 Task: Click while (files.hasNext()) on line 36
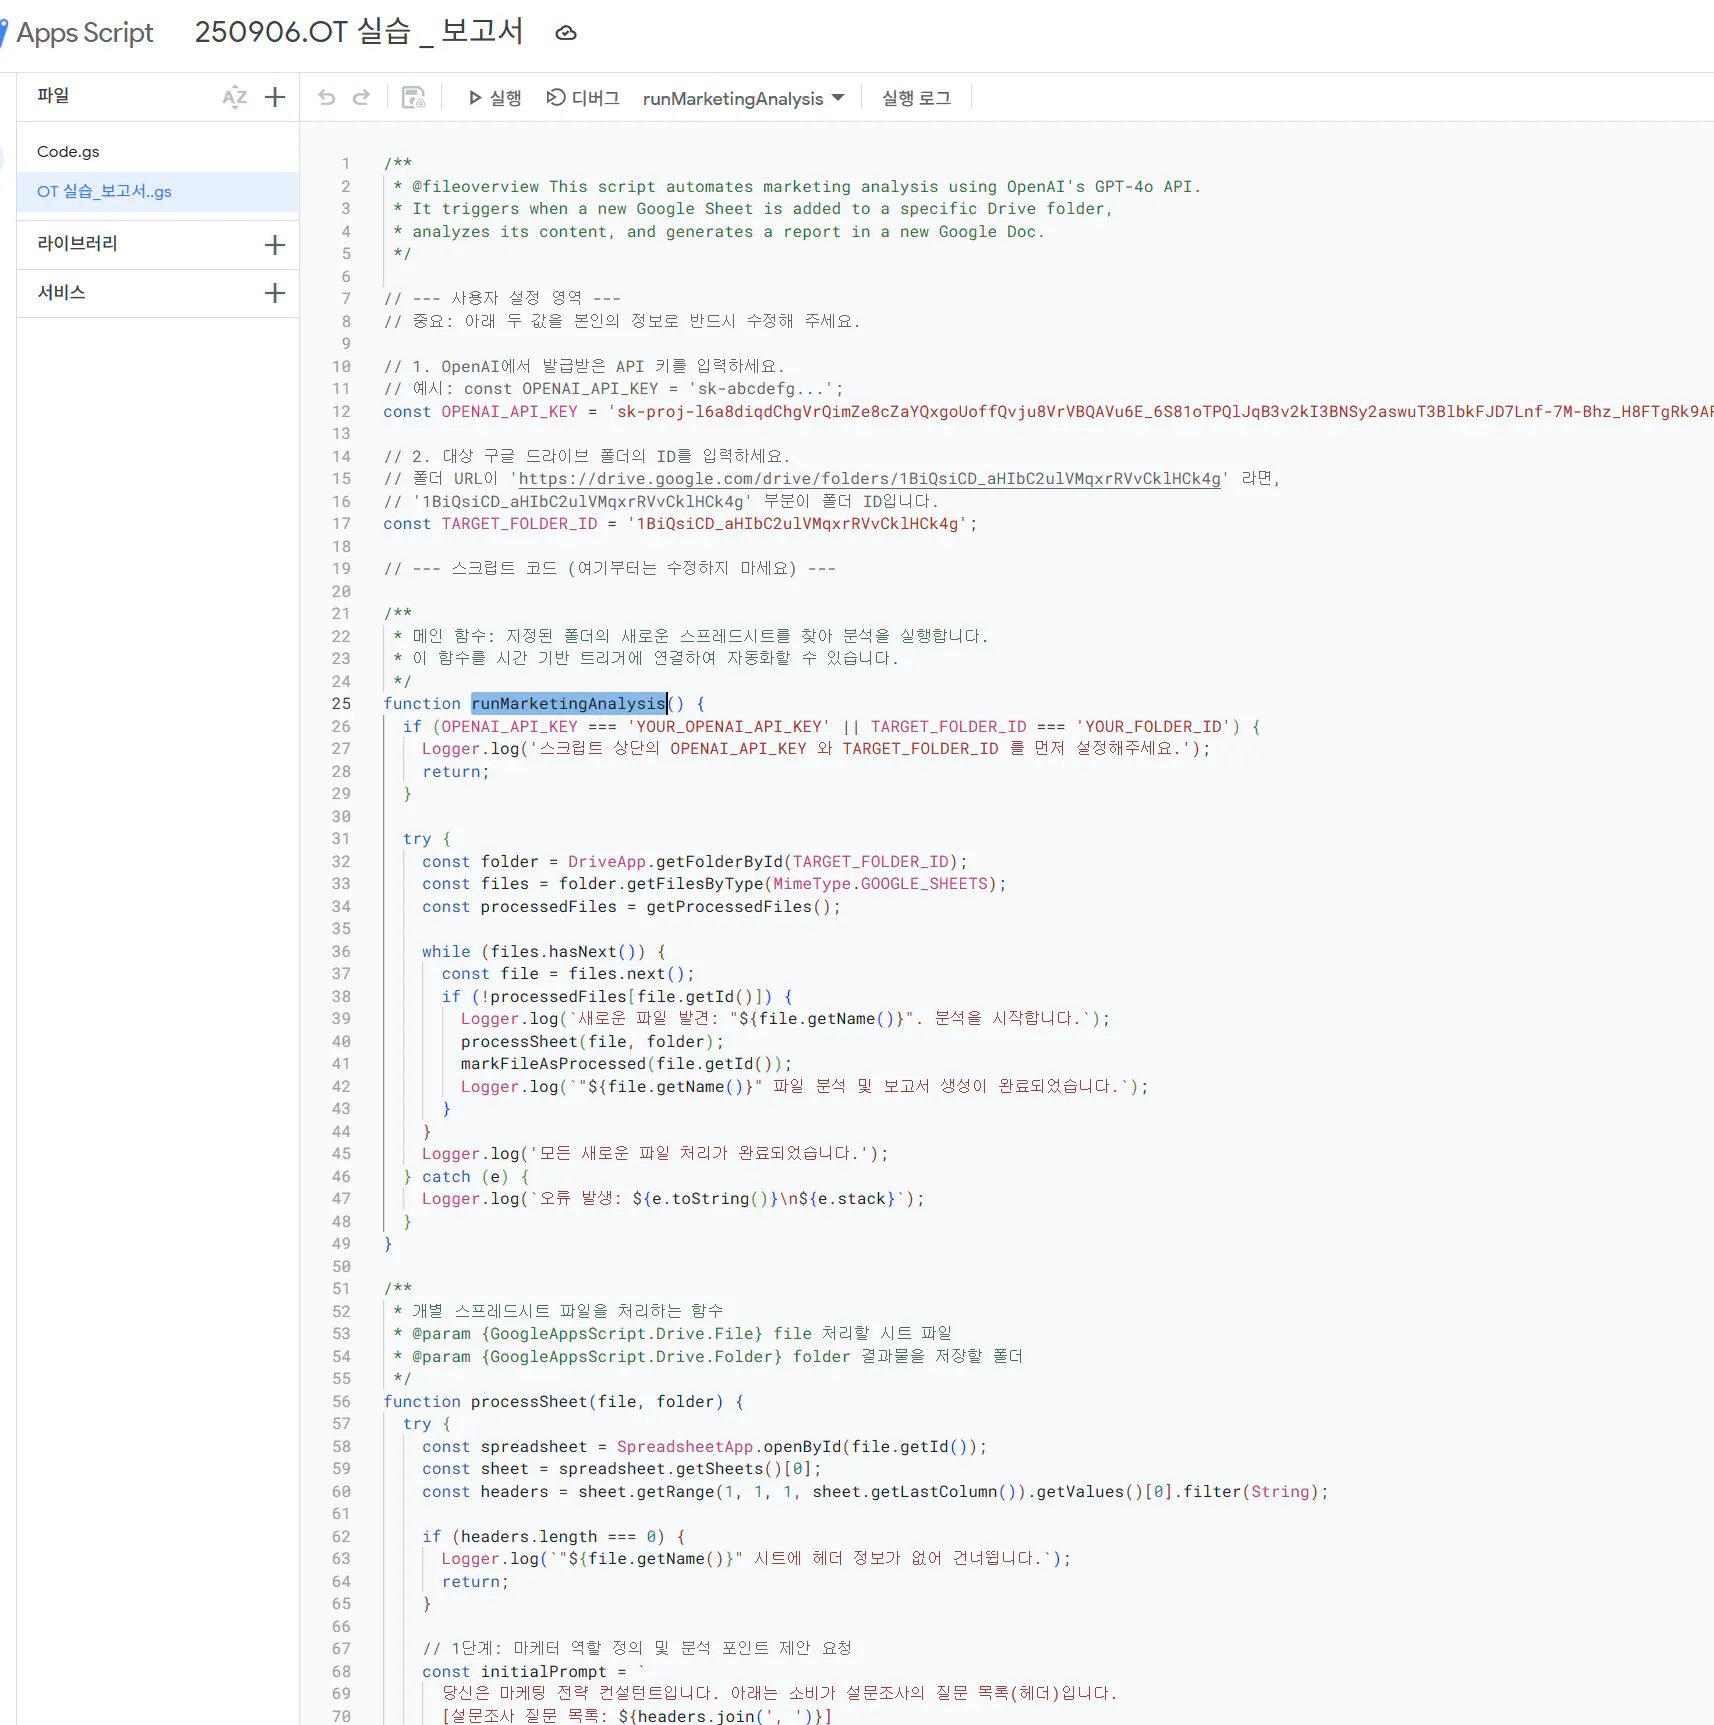click(533, 952)
